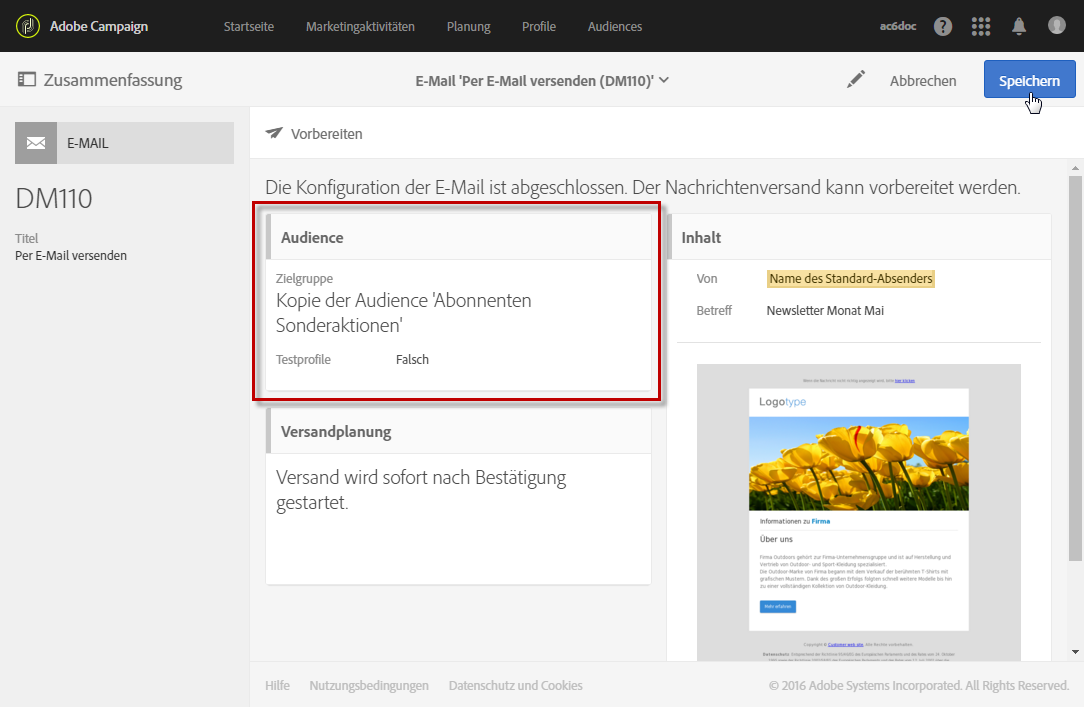Viewport: 1084px width, 707px height.
Task: Expand the E-Mail title dropdown chevron
Action: 664,80
